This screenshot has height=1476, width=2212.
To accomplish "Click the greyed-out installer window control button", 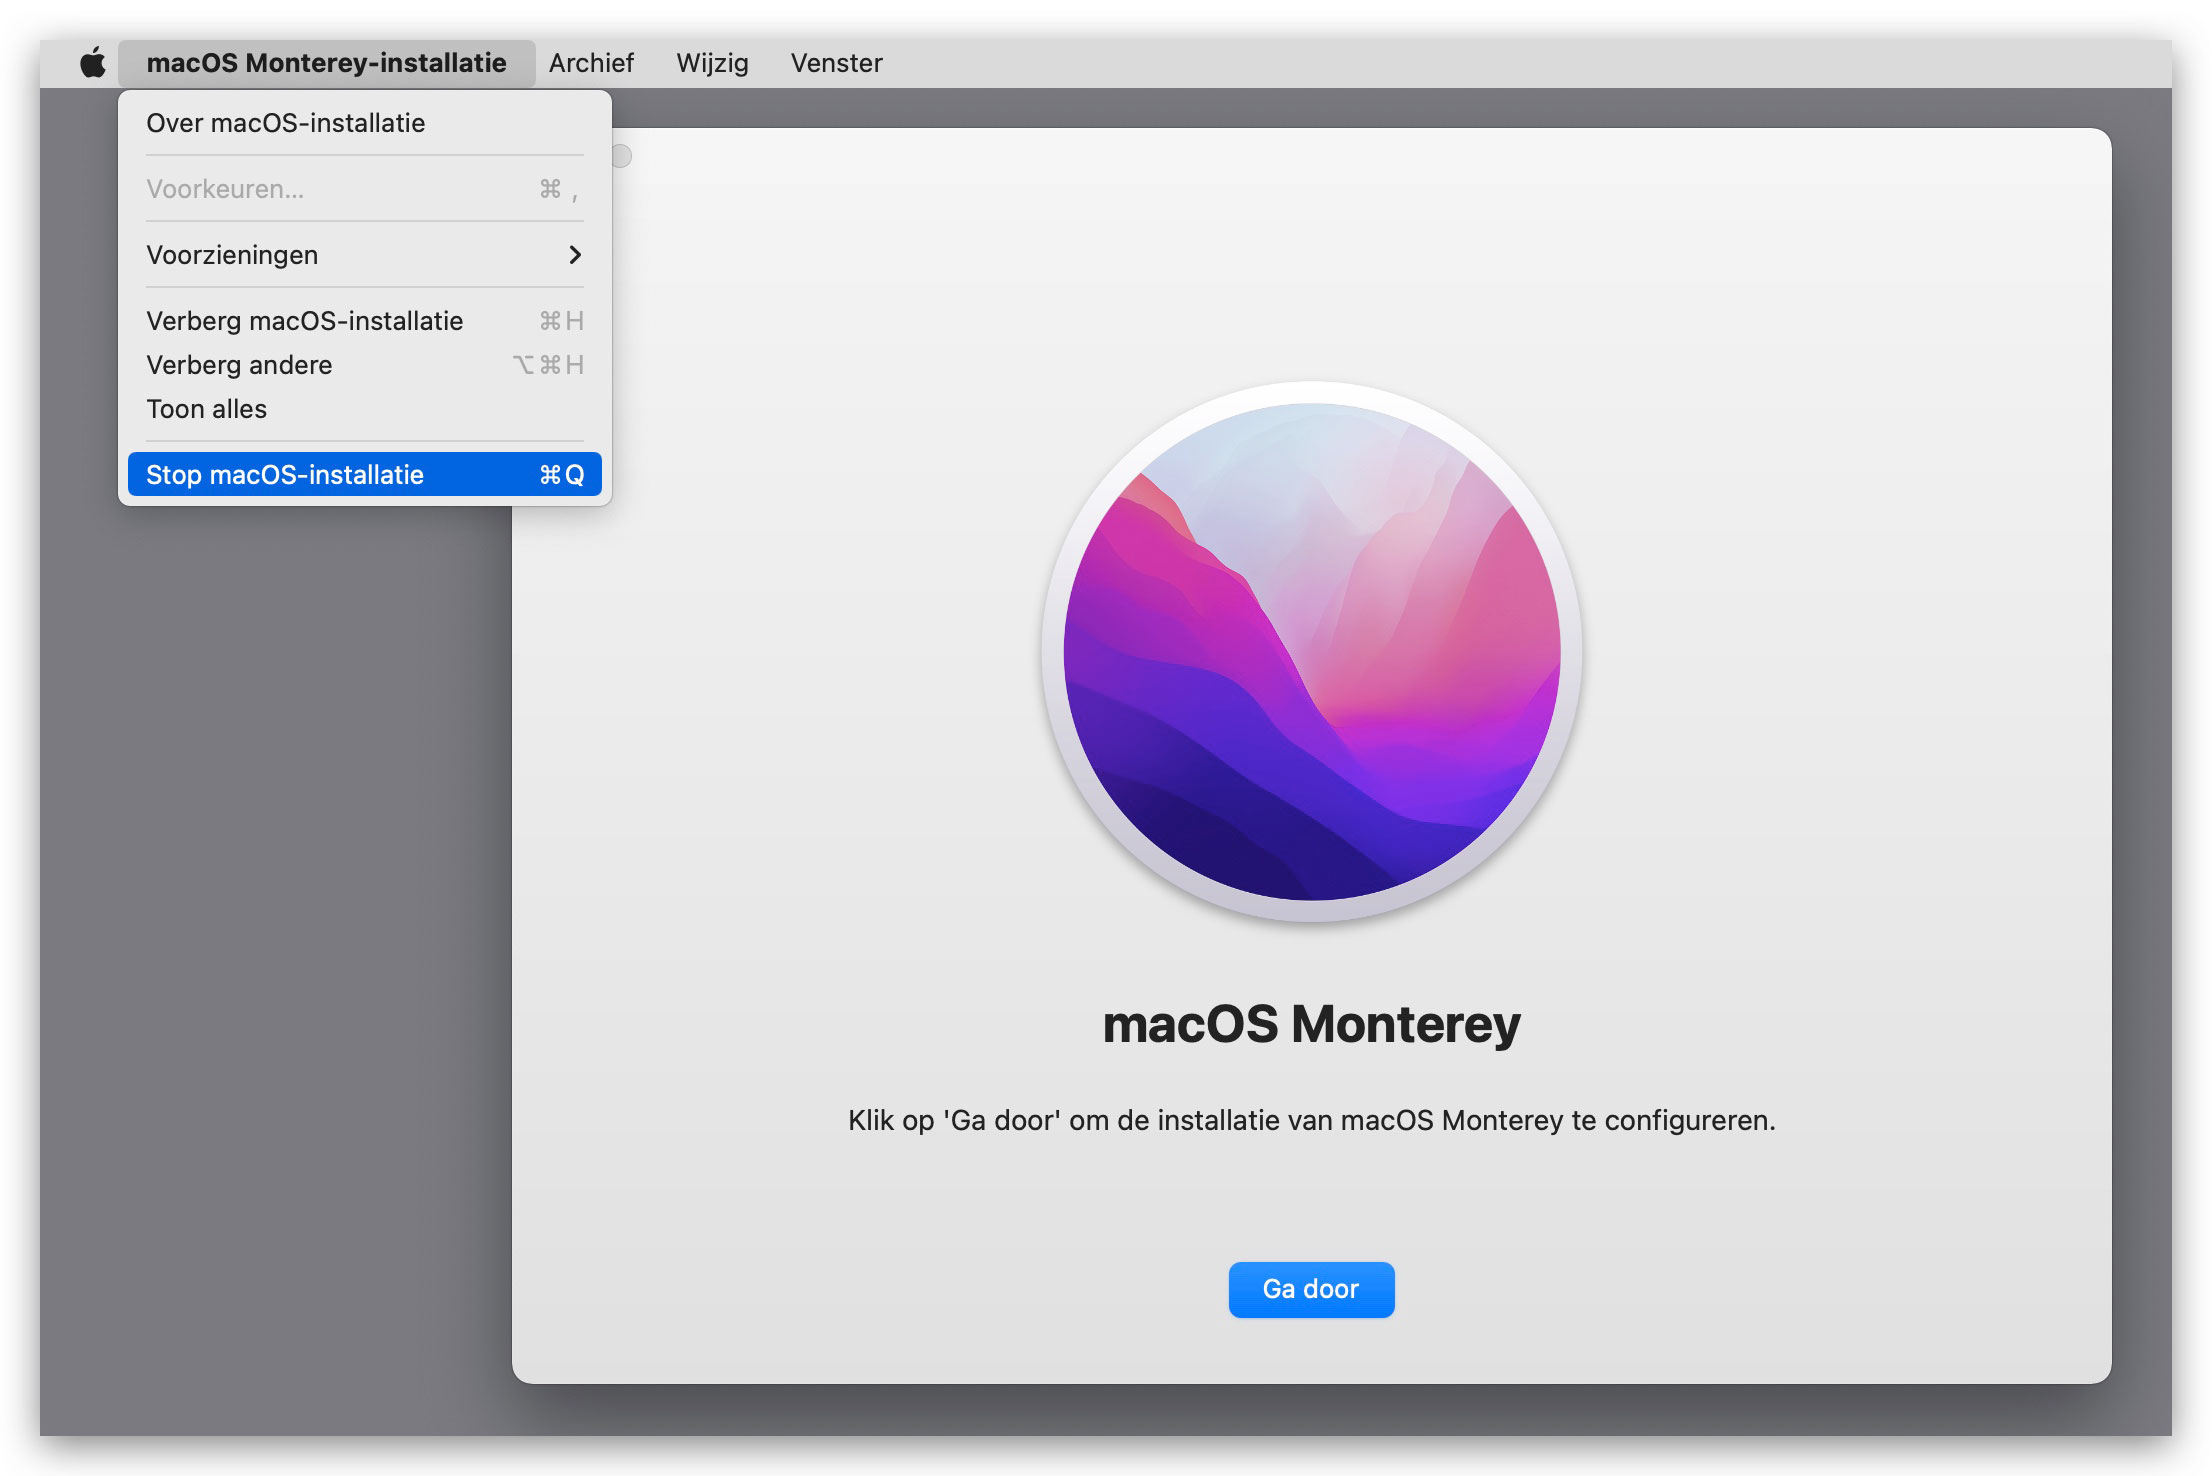I will [x=622, y=156].
